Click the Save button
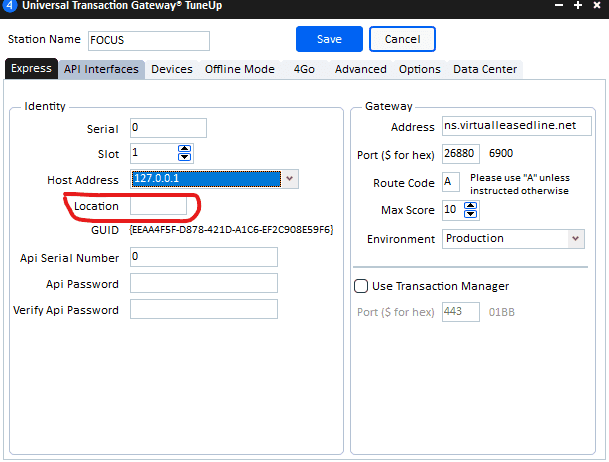Image resolution: width=609 pixels, height=462 pixels. click(x=329, y=39)
